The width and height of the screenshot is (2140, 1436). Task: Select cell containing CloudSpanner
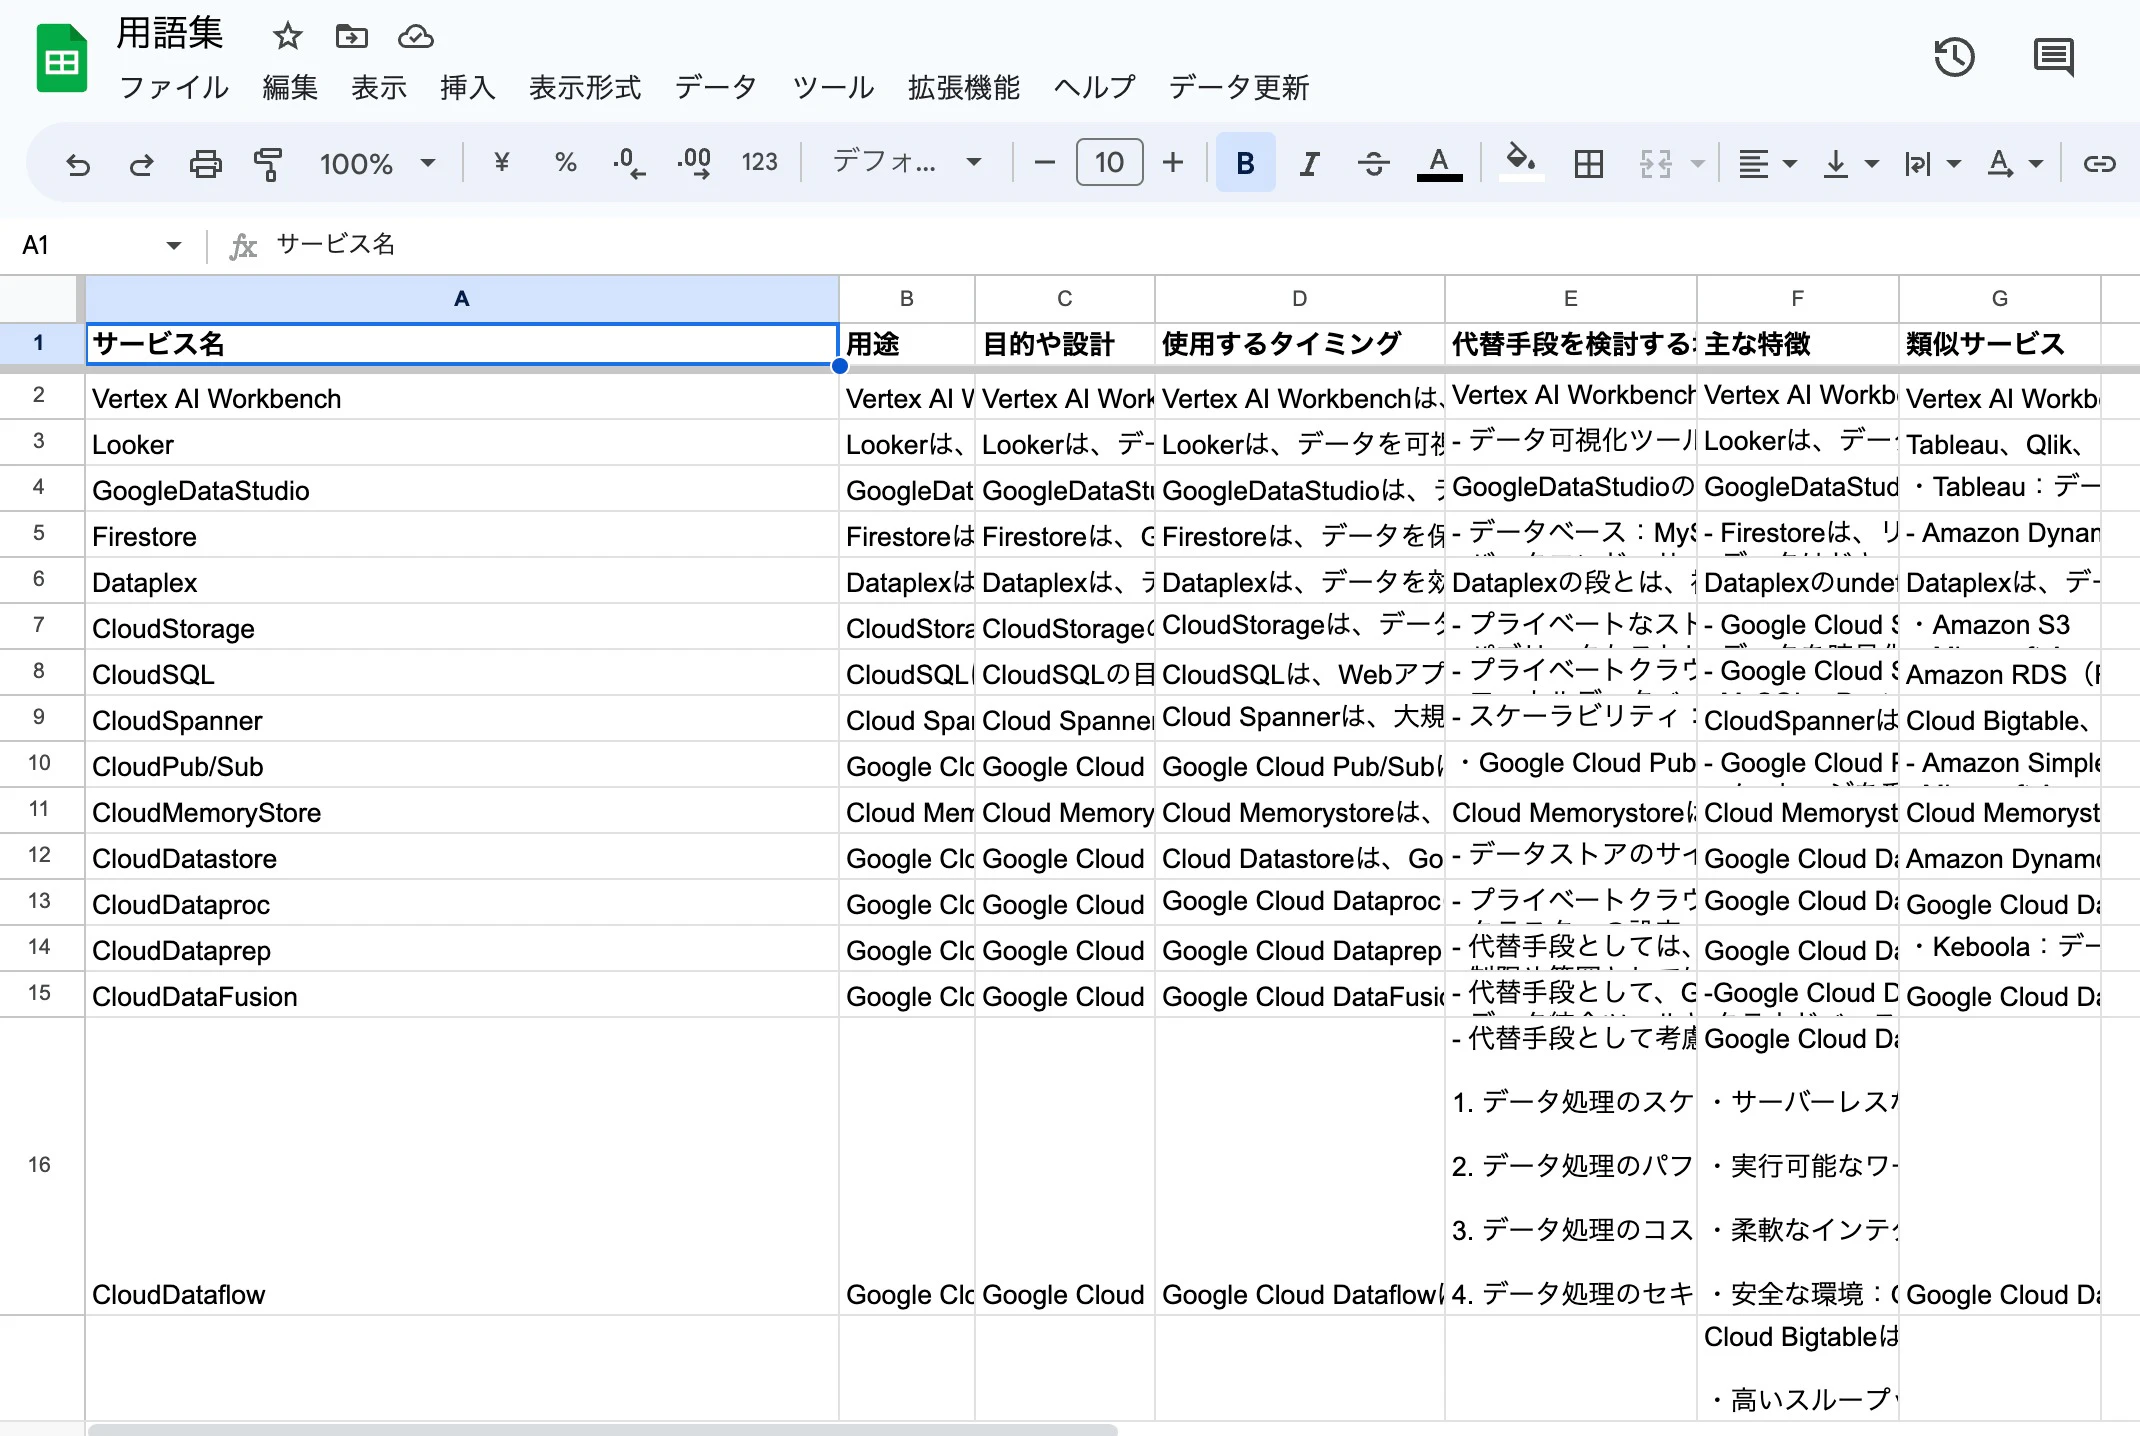click(461, 720)
